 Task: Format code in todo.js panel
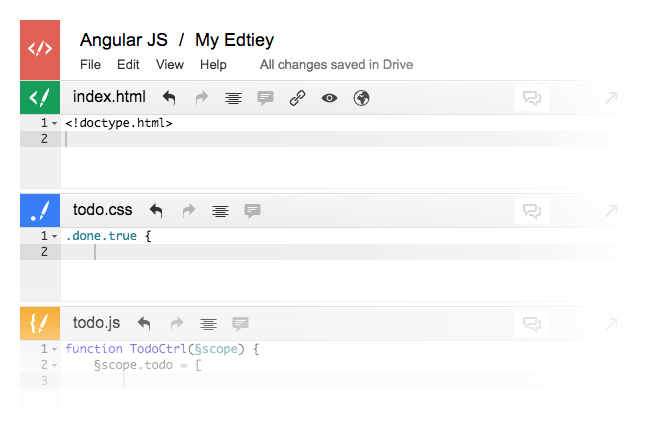tap(208, 324)
